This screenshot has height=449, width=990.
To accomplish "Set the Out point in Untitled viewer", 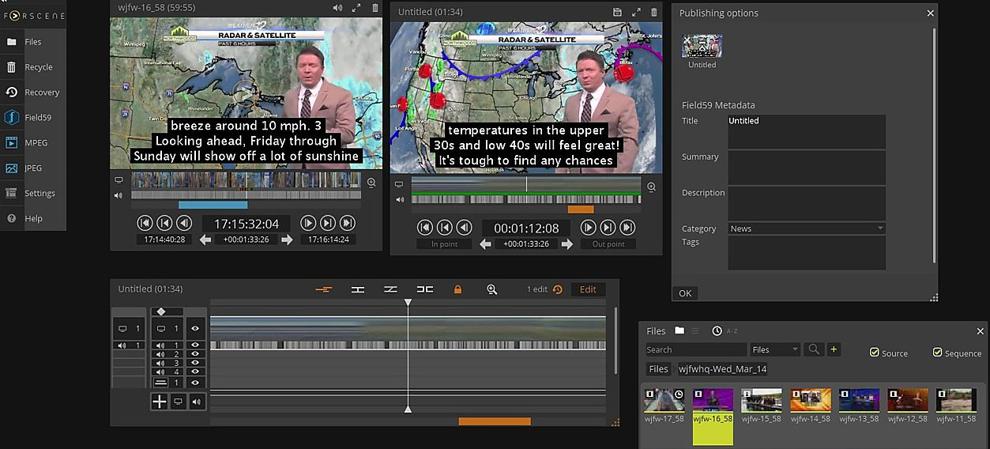I will pyautogui.click(x=608, y=244).
